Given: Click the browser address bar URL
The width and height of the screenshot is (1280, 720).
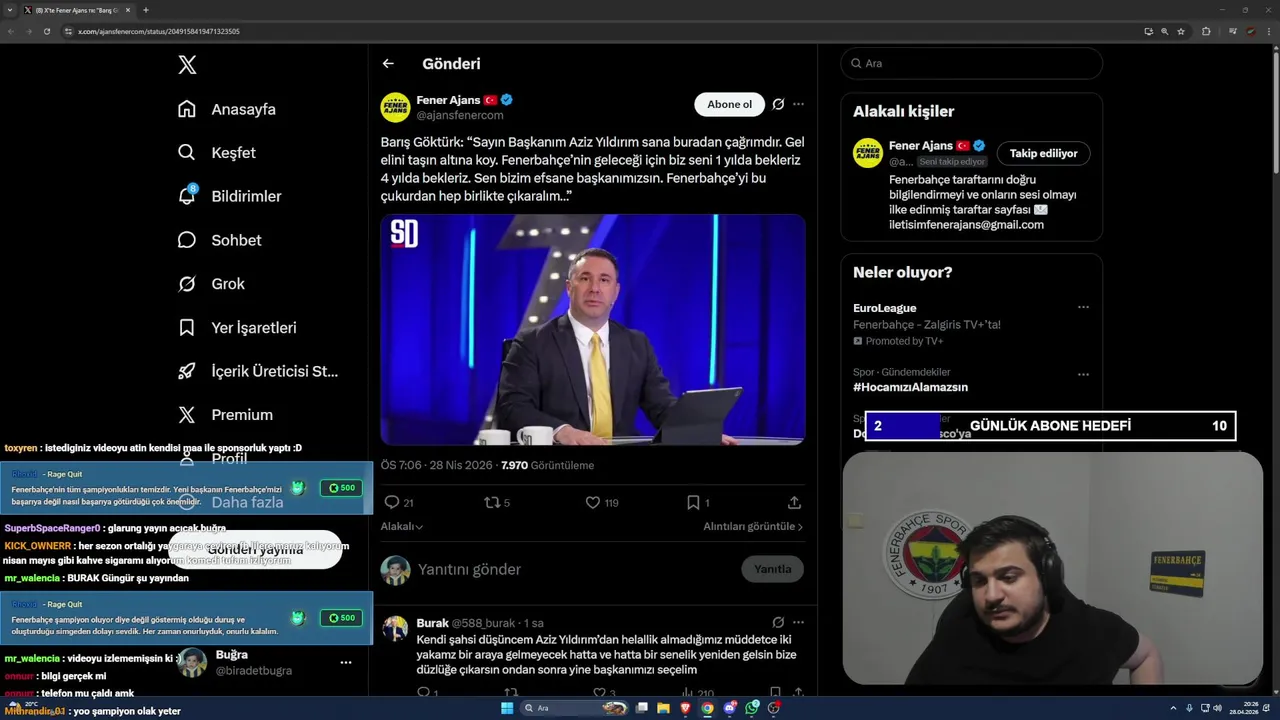Looking at the screenshot, I should [x=159, y=31].
